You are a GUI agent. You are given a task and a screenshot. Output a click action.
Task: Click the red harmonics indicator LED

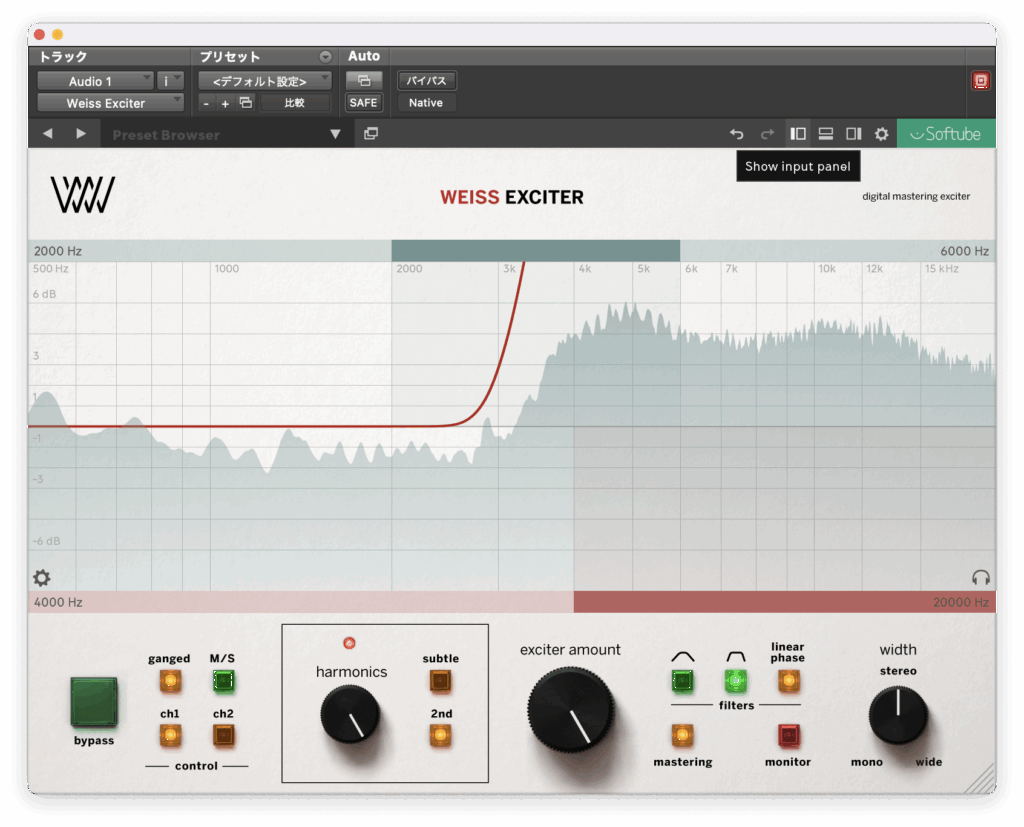pyautogui.click(x=349, y=643)
